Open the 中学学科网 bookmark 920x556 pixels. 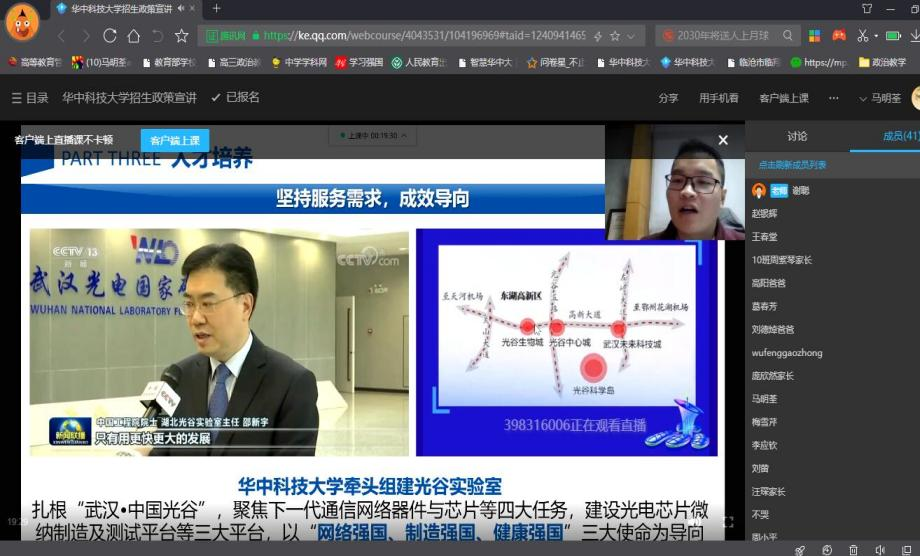[x=299, y=62]
